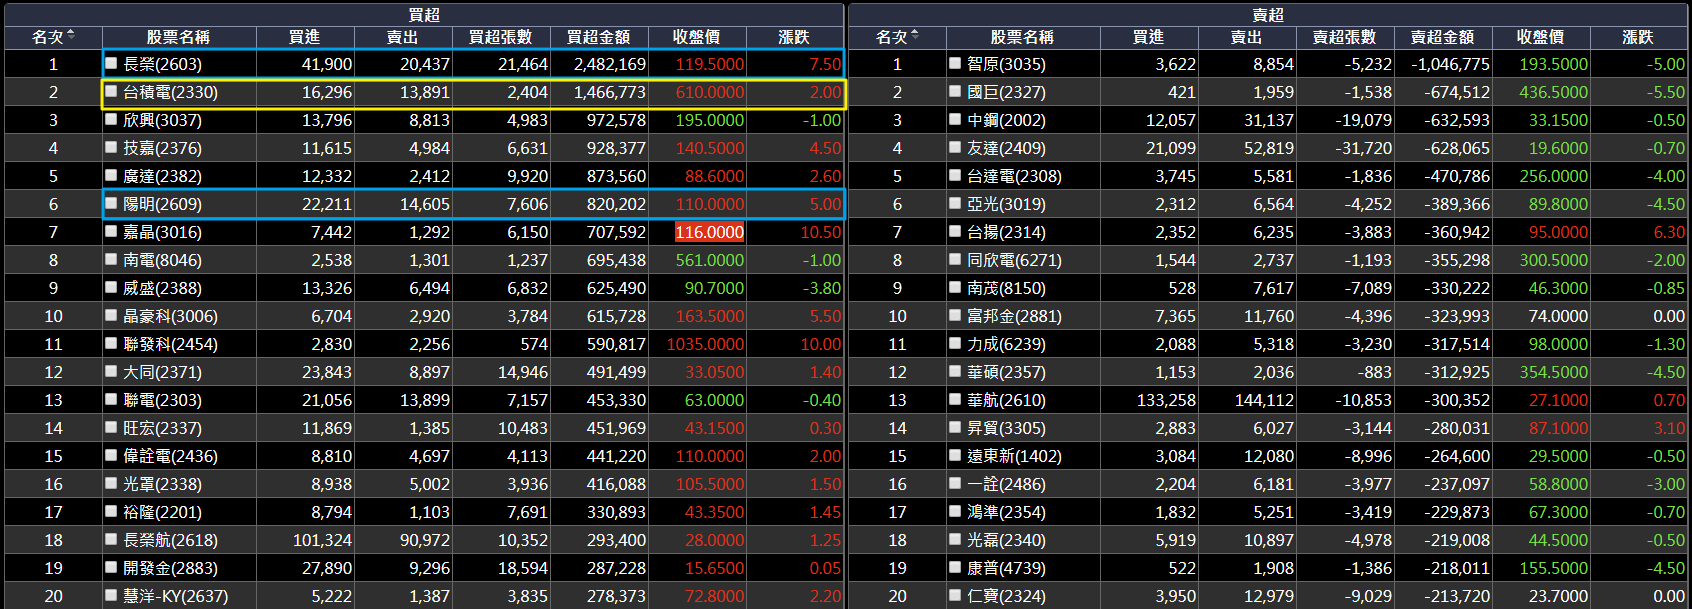
Task: Open stock 昇貿(3305)
Action: point(1006,428)
